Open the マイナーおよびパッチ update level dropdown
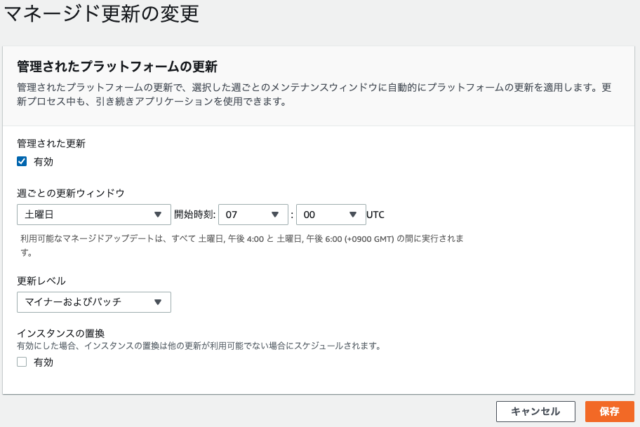This screenshot has height=427, width=640. (x=94, y=302)
